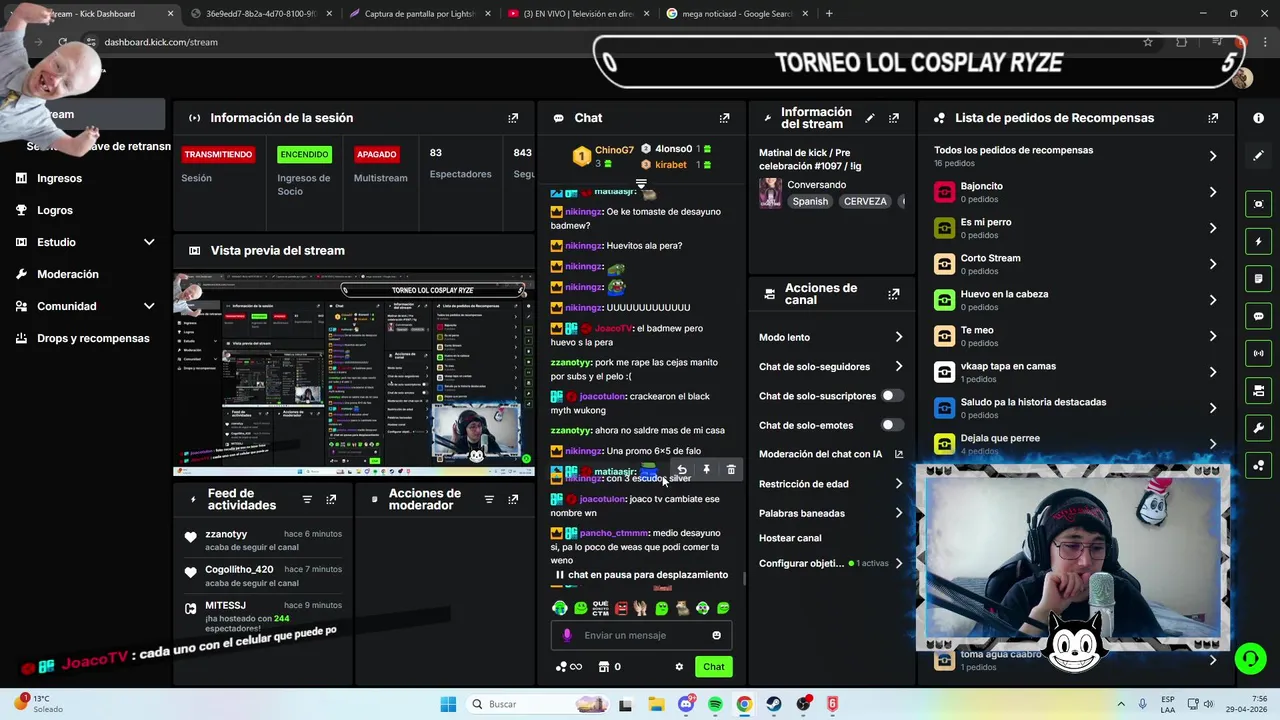Send message with the green Chat button

coord(714,667)
